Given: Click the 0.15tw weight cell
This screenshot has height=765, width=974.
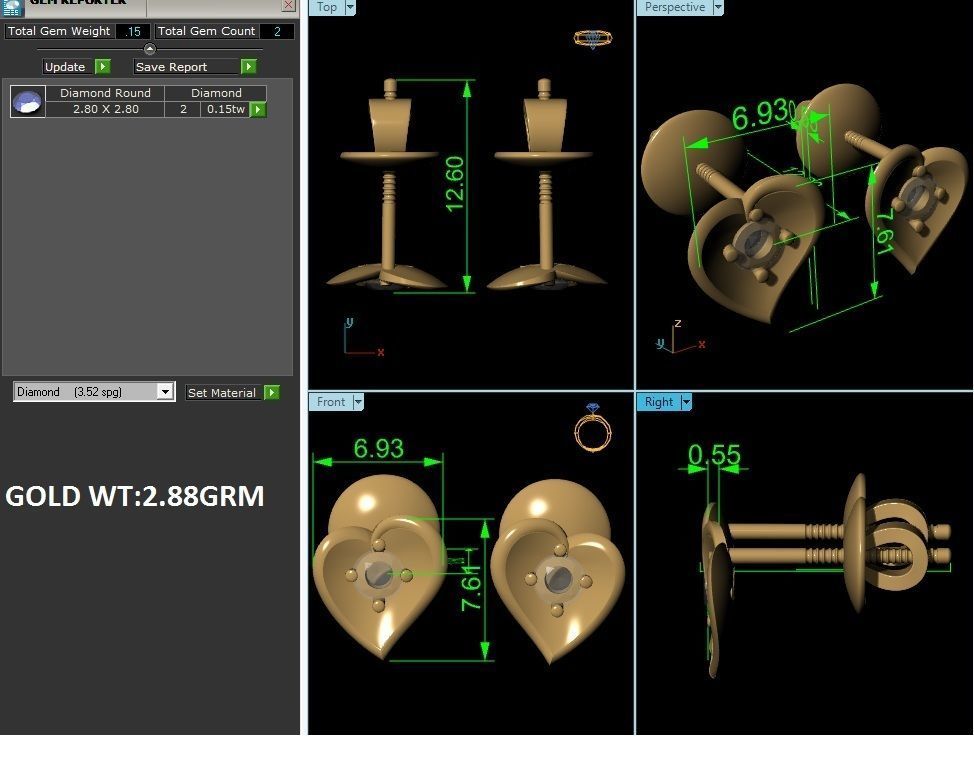Looking at the screenshot, I should [x=225, y=109].
